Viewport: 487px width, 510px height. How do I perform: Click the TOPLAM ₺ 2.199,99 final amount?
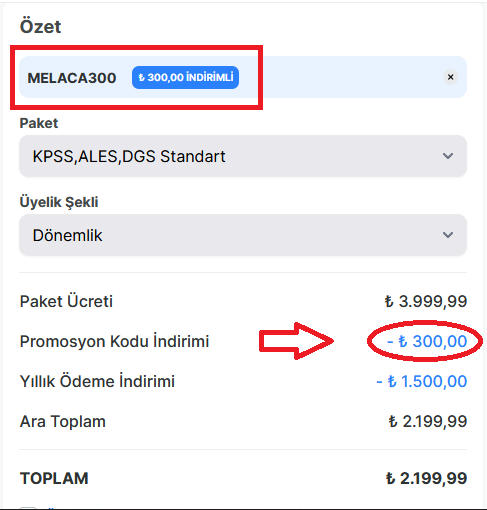(x=426, y=478)
